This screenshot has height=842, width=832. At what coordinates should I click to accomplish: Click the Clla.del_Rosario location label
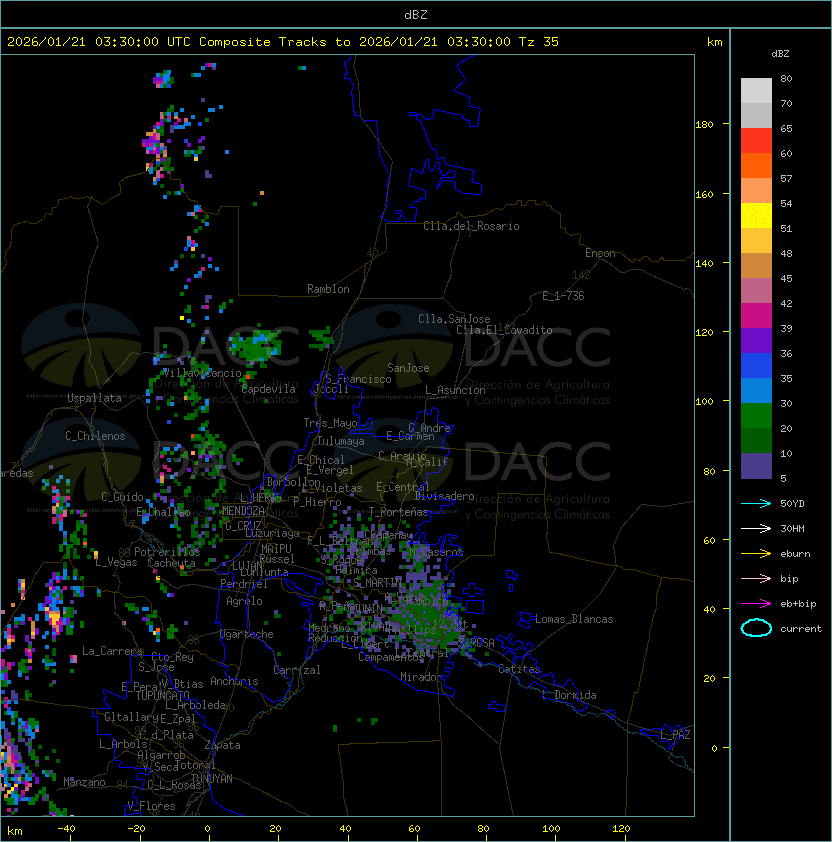(x=471, y=226)
